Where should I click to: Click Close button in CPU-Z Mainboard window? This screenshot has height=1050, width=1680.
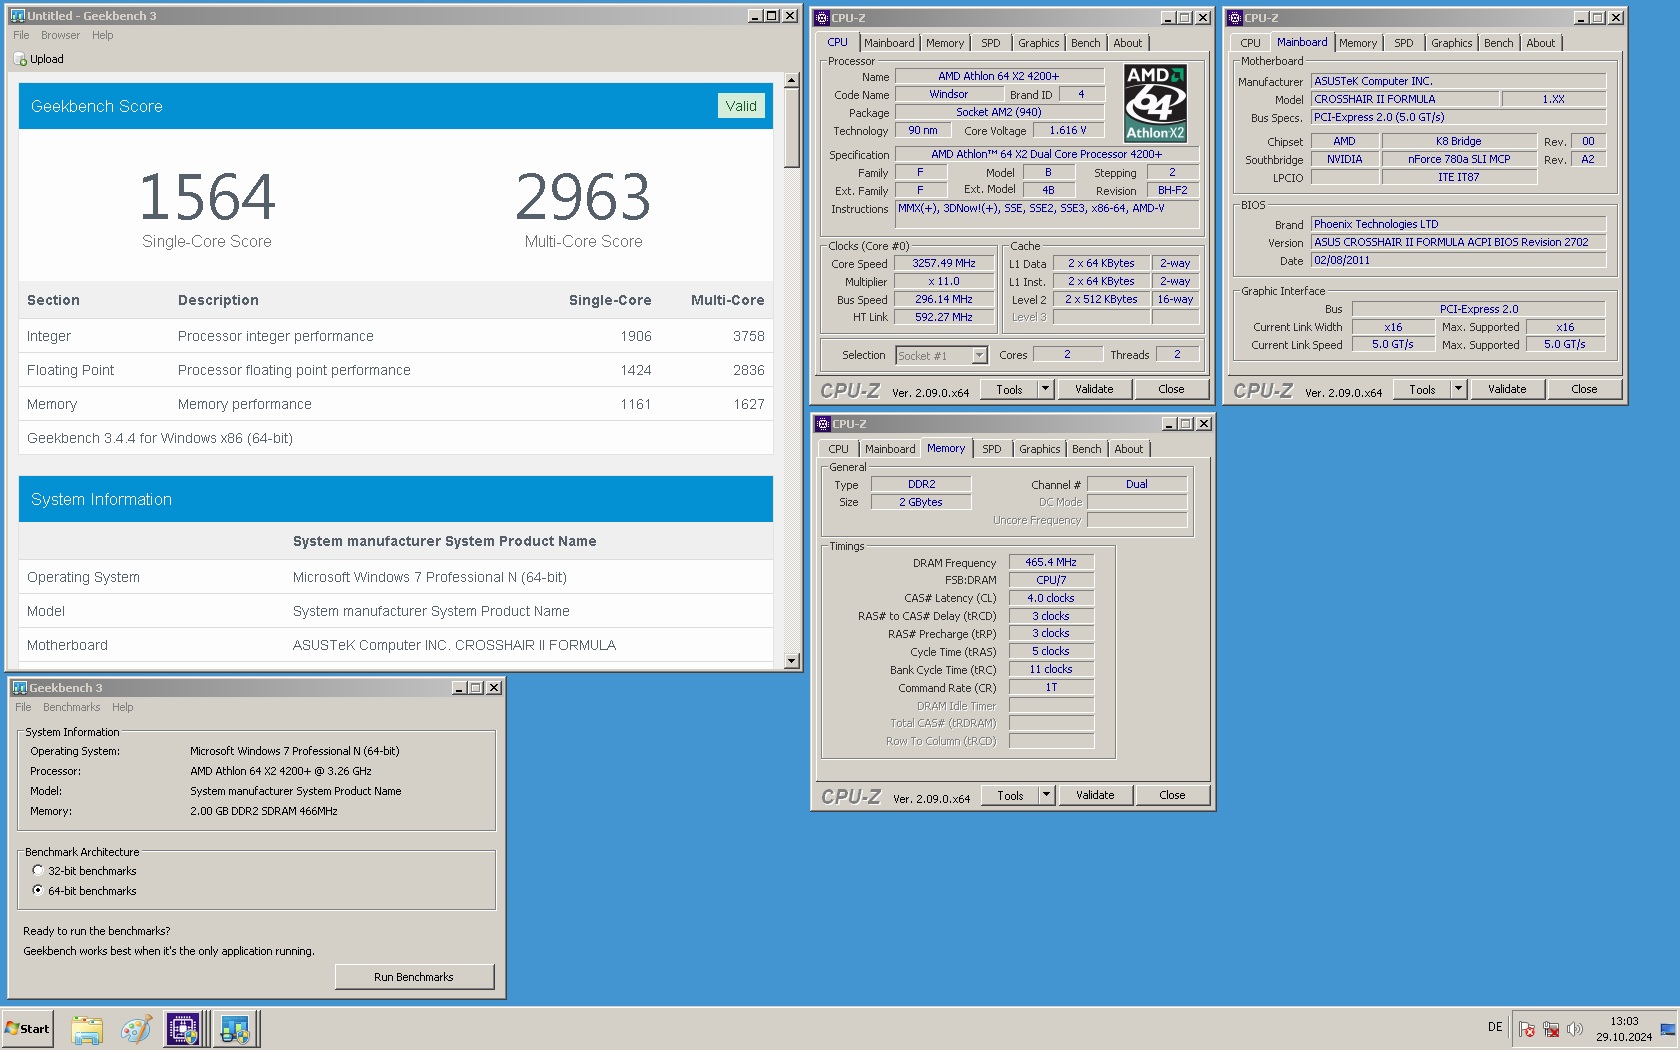coord(1584,389)
